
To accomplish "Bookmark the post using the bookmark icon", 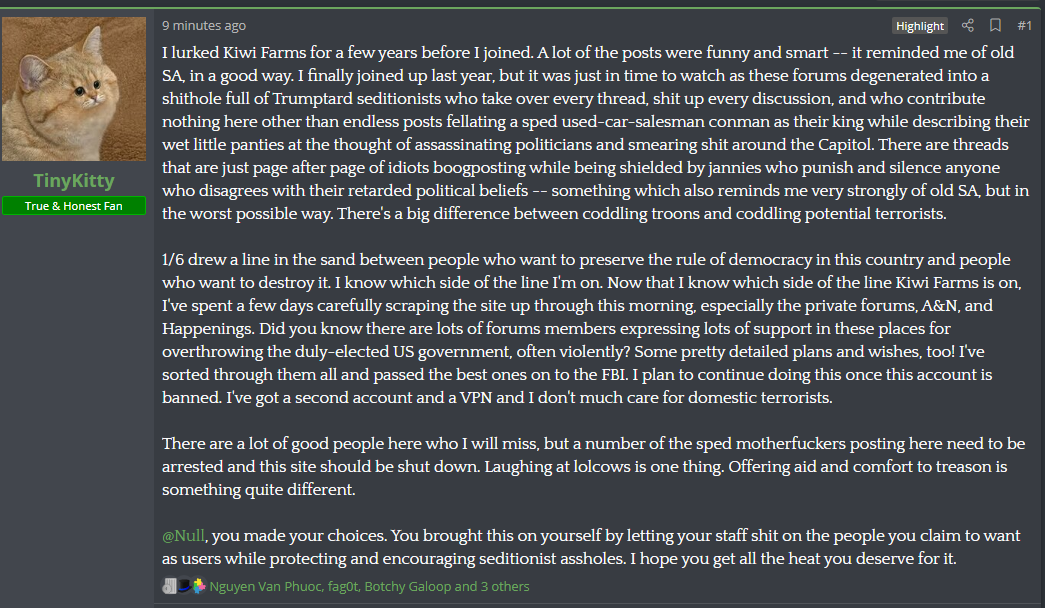I will point(995,25).
